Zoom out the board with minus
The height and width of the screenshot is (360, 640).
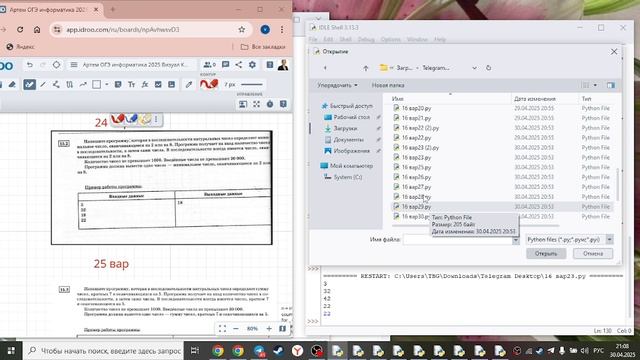(x=236, y=329)
